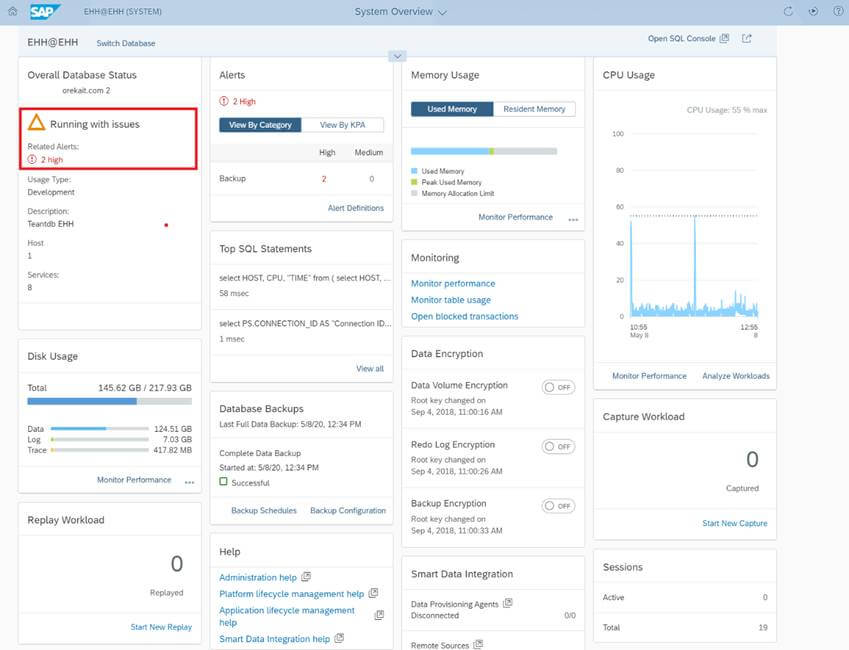
Task: Turn on Data Volume Encryption switch
Action: [558, 387]
